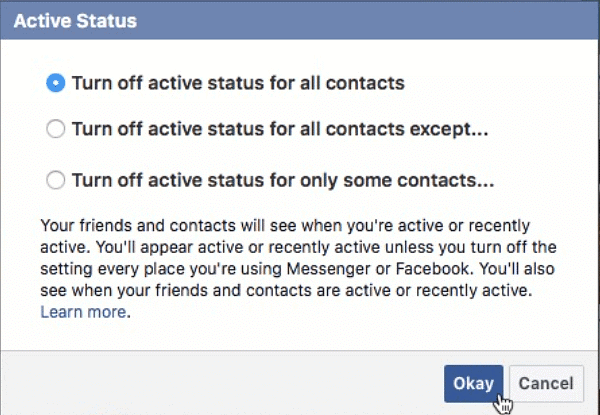
Task: Click the word "Messenger" in the description
Action: [361, 267]
